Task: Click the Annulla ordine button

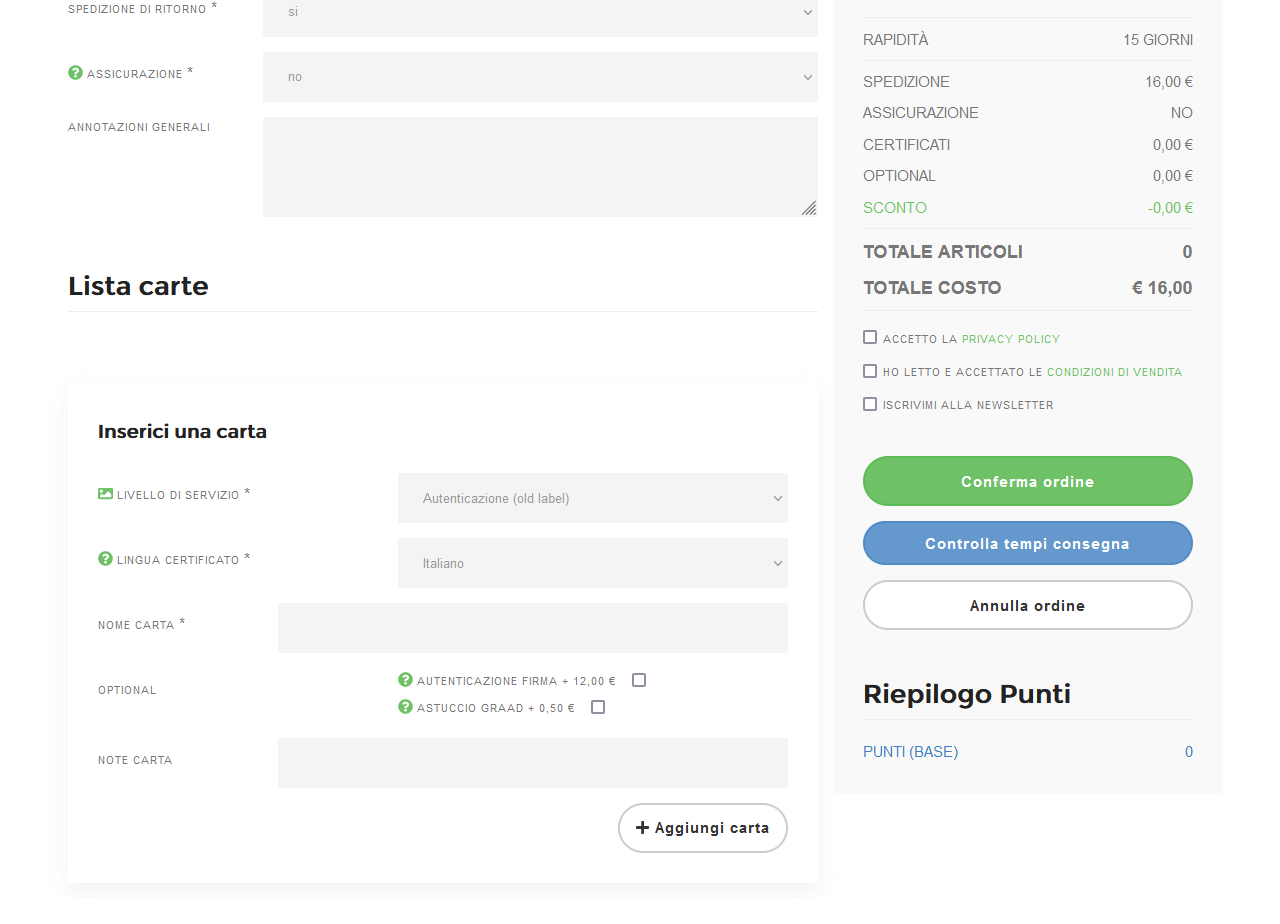Action: point(1028,605)
